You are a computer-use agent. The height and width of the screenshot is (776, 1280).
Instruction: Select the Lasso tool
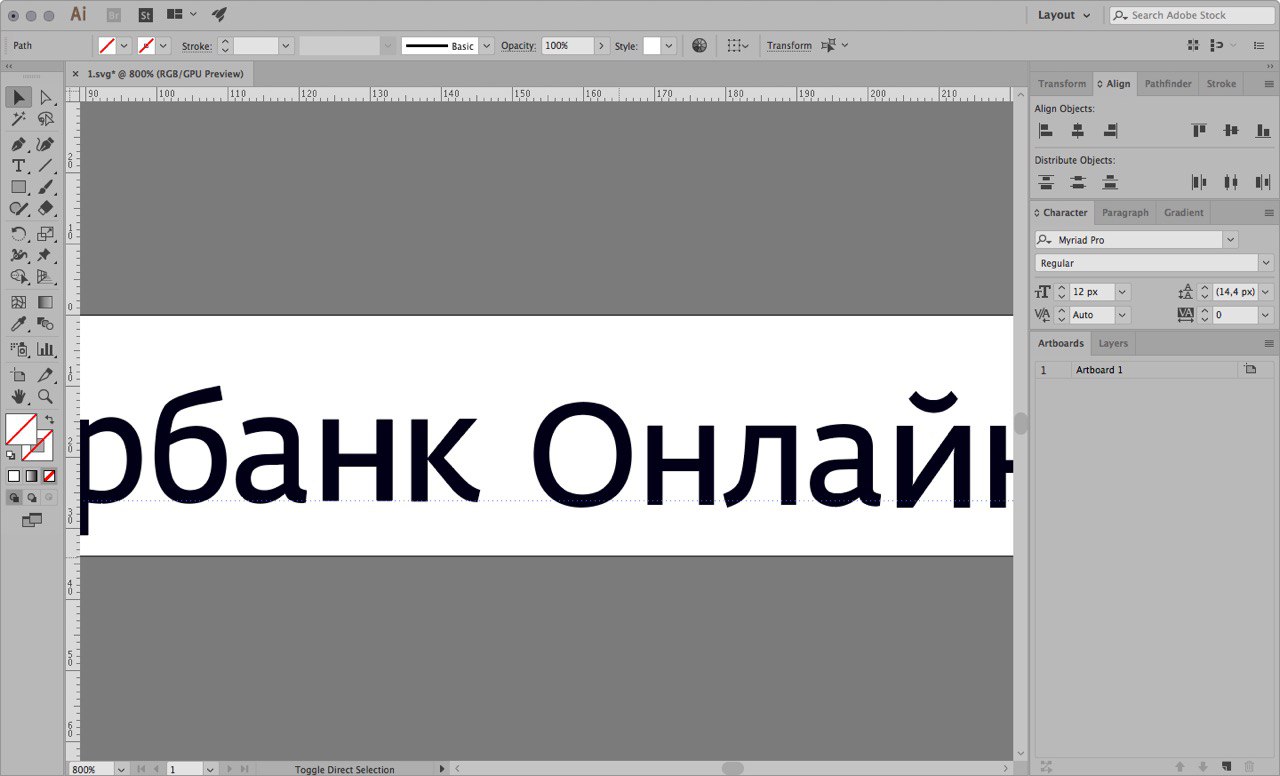45,119
